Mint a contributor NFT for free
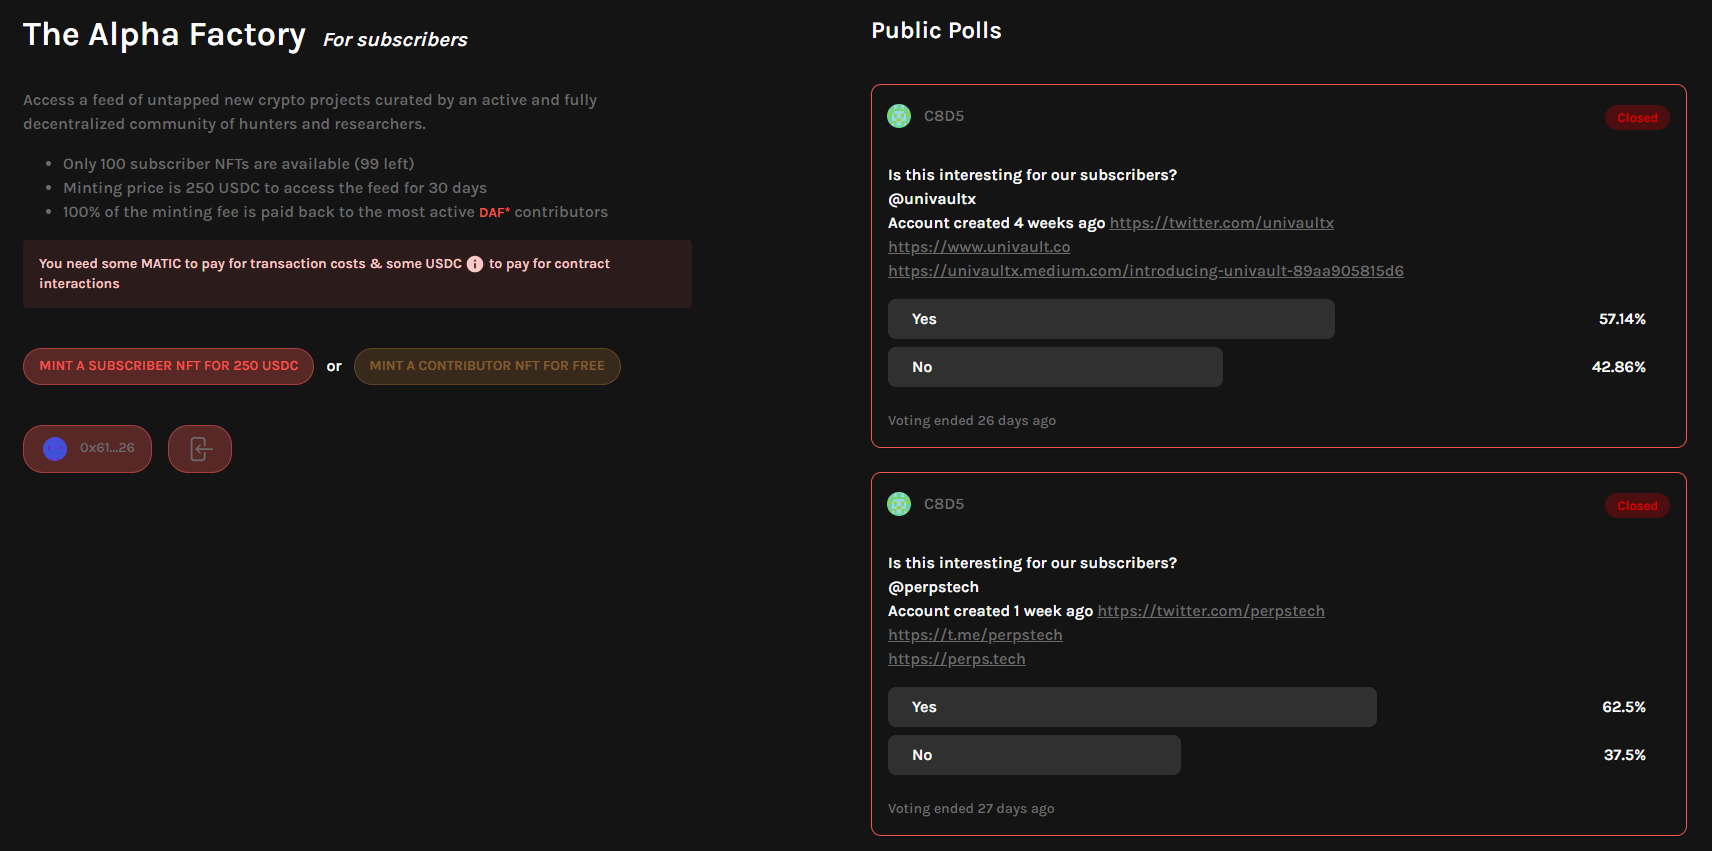Viewport: 1712px width, 851px height. click(487, 366)
